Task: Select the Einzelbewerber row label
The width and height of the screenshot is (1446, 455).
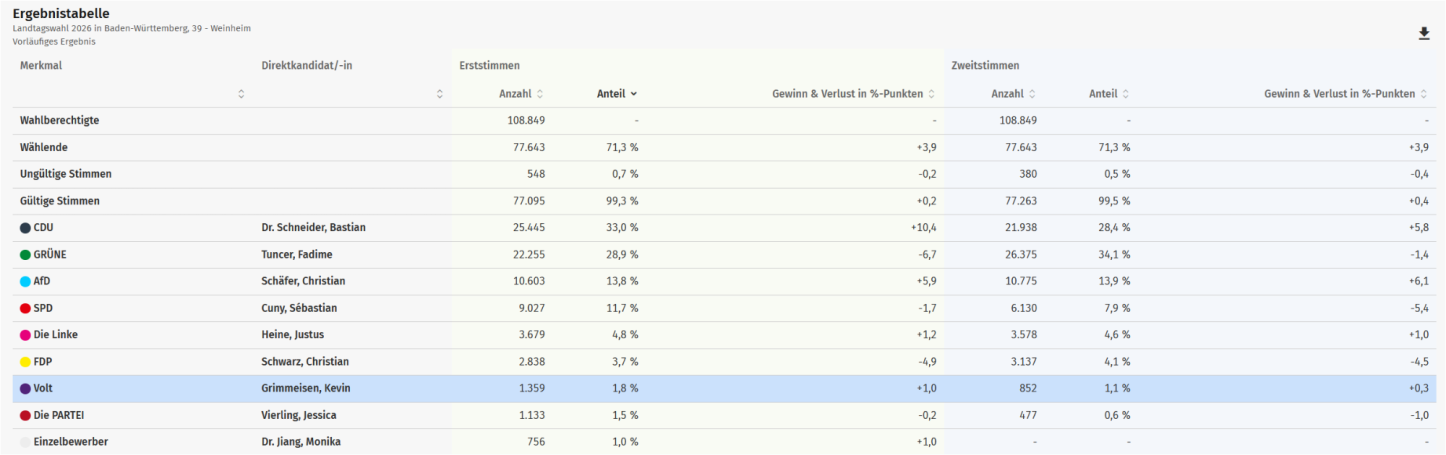Action: coord(70,442)
